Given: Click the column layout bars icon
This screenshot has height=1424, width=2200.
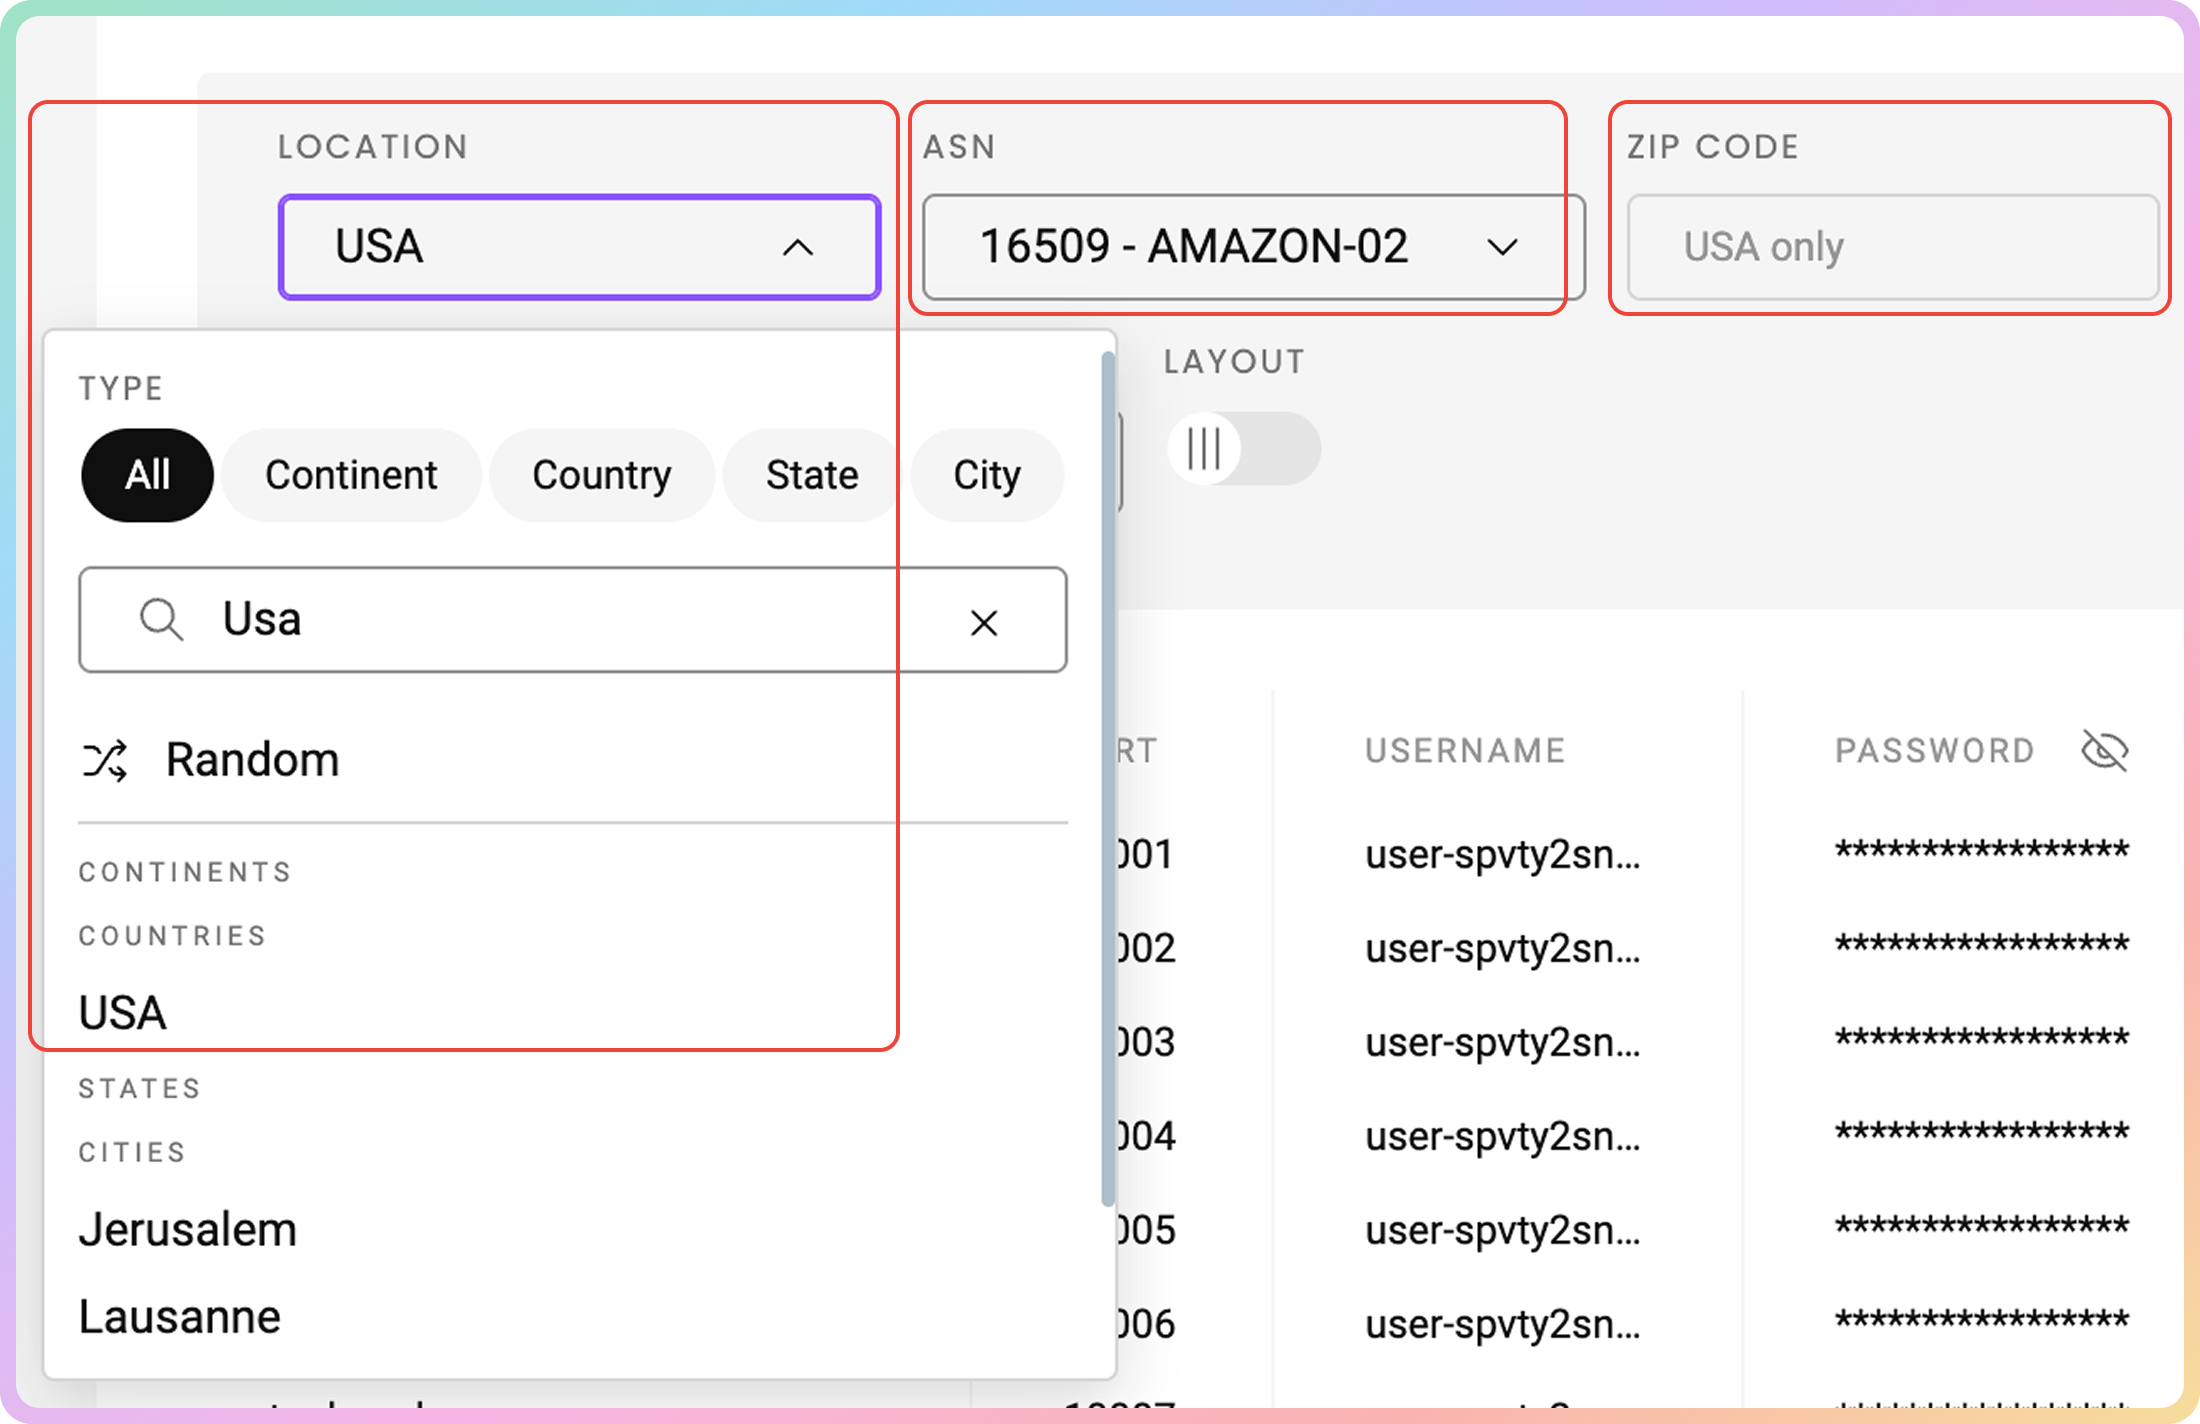Looking at the screenshot, I should pos(1204,449).
